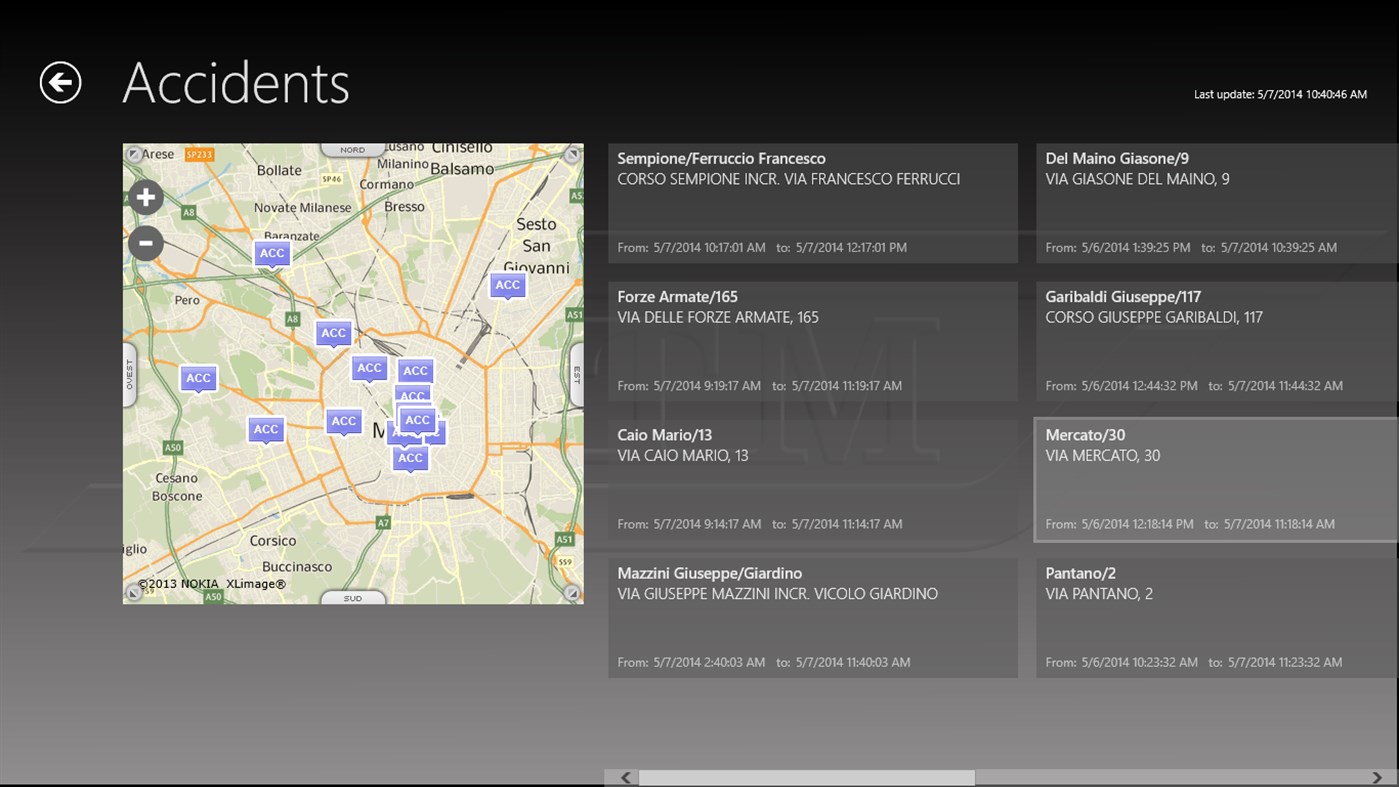Image resolution: width=1399 pixels, height=787 pixels.
Task: Open the Mazzini Giuseppe/Giardino accident entry
Action: point(812,615)
